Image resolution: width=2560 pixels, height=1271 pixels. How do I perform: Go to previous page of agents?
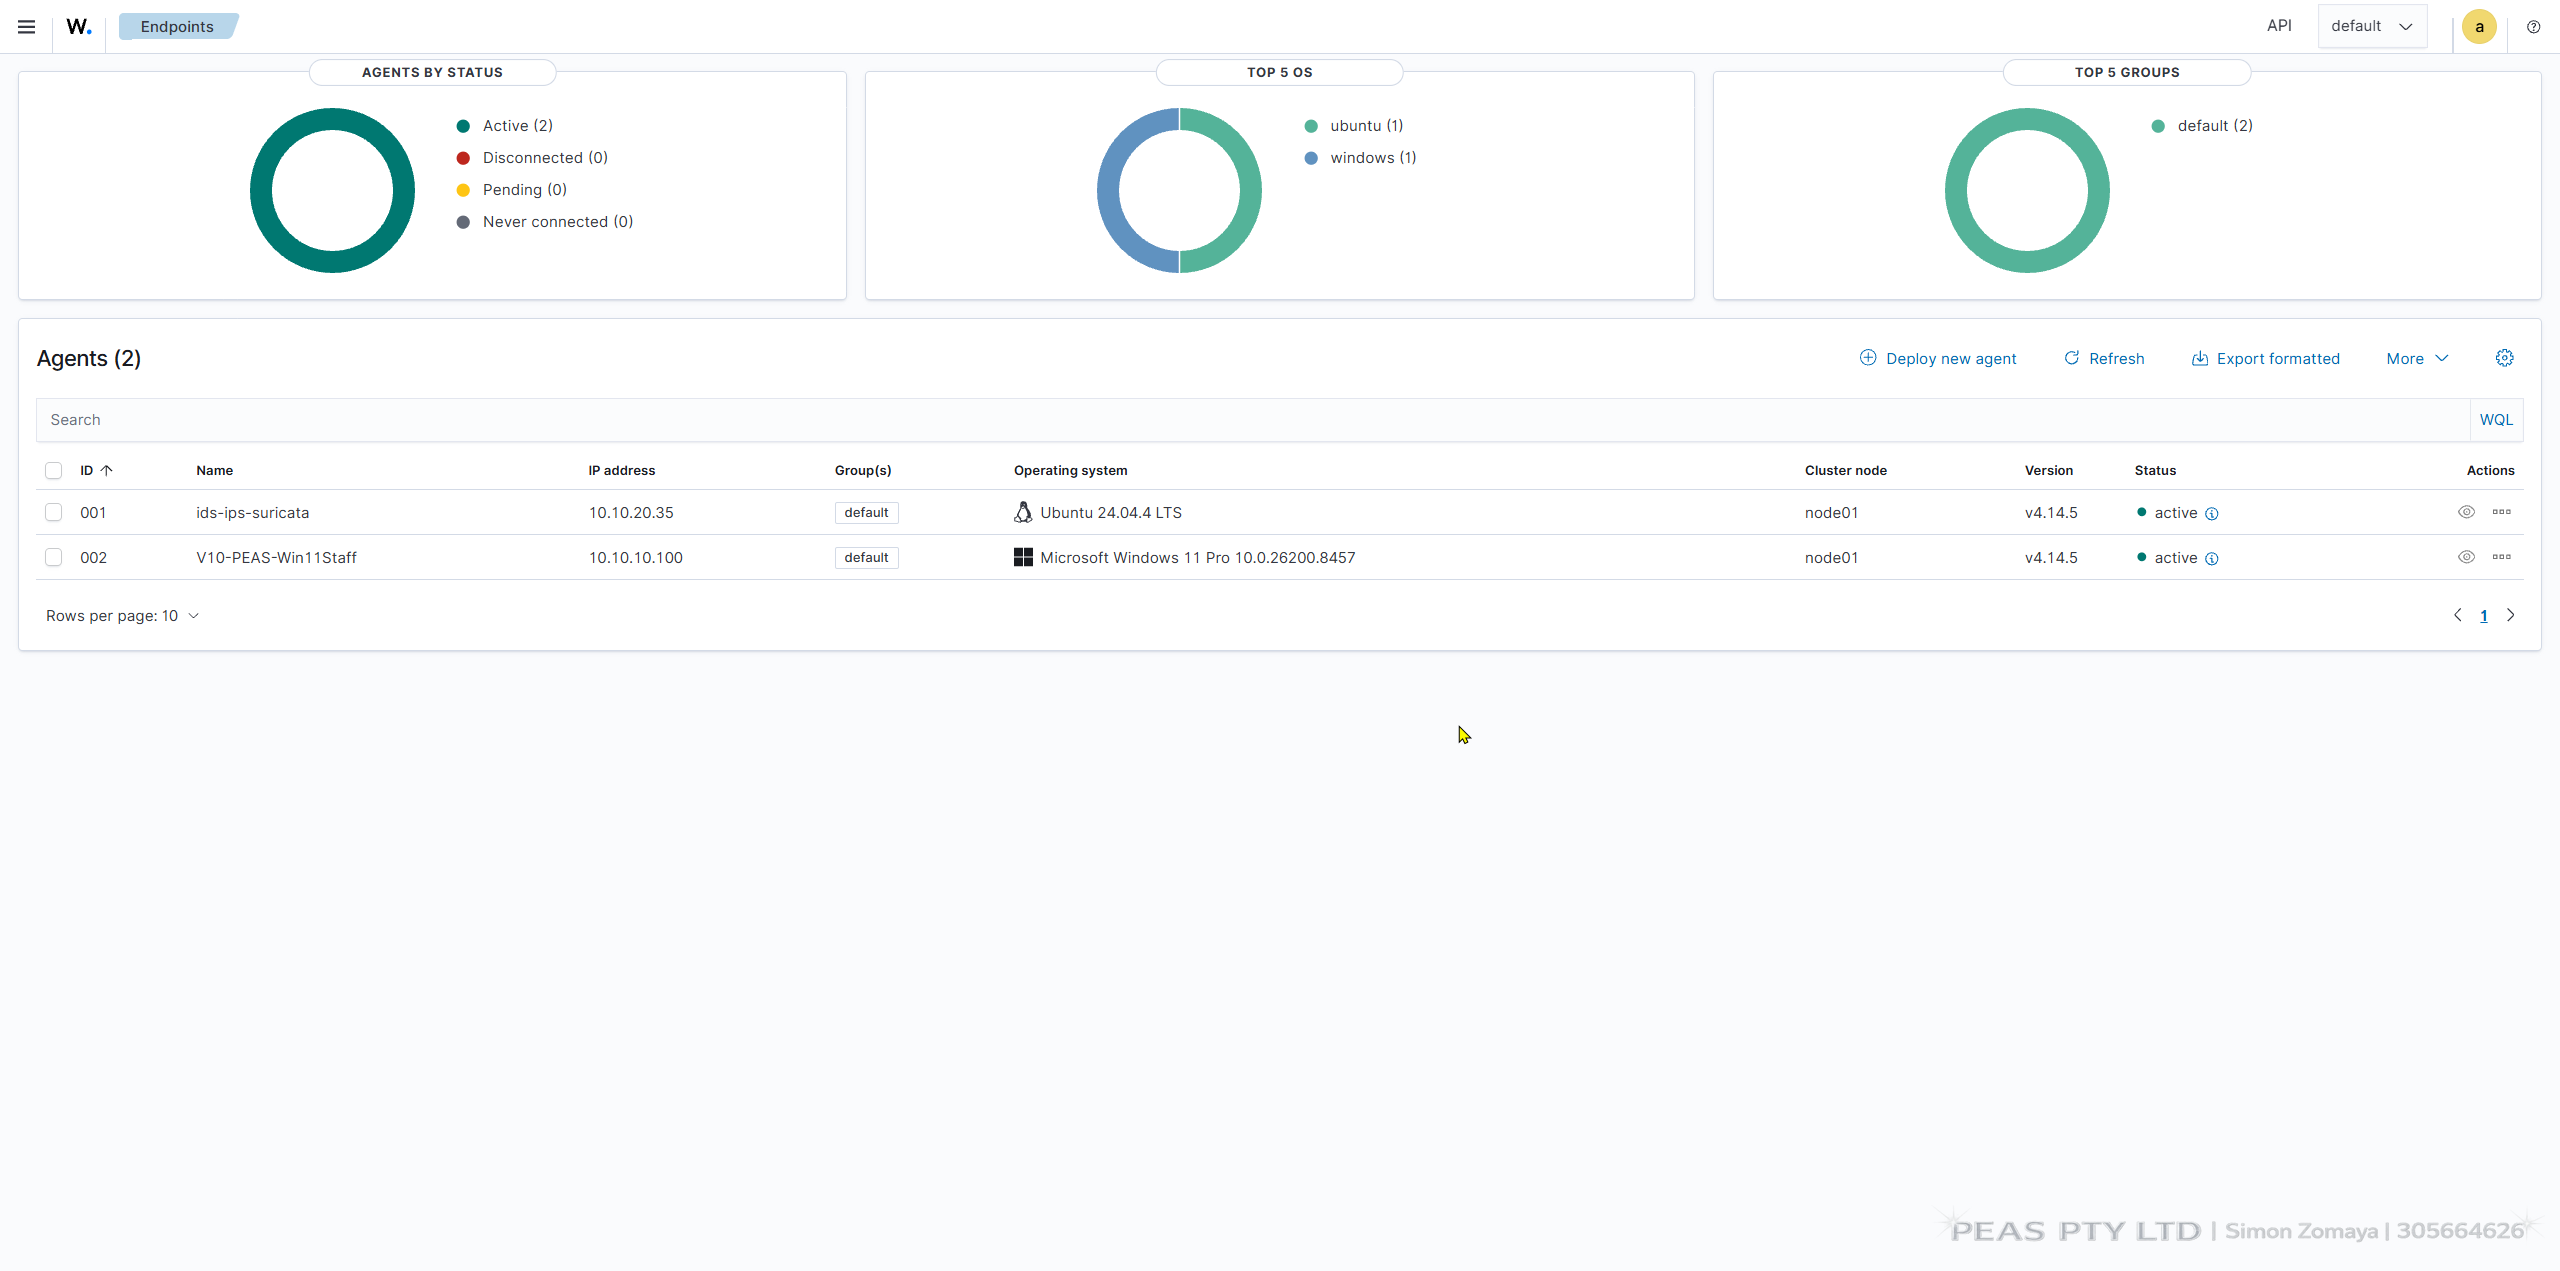2457,615
